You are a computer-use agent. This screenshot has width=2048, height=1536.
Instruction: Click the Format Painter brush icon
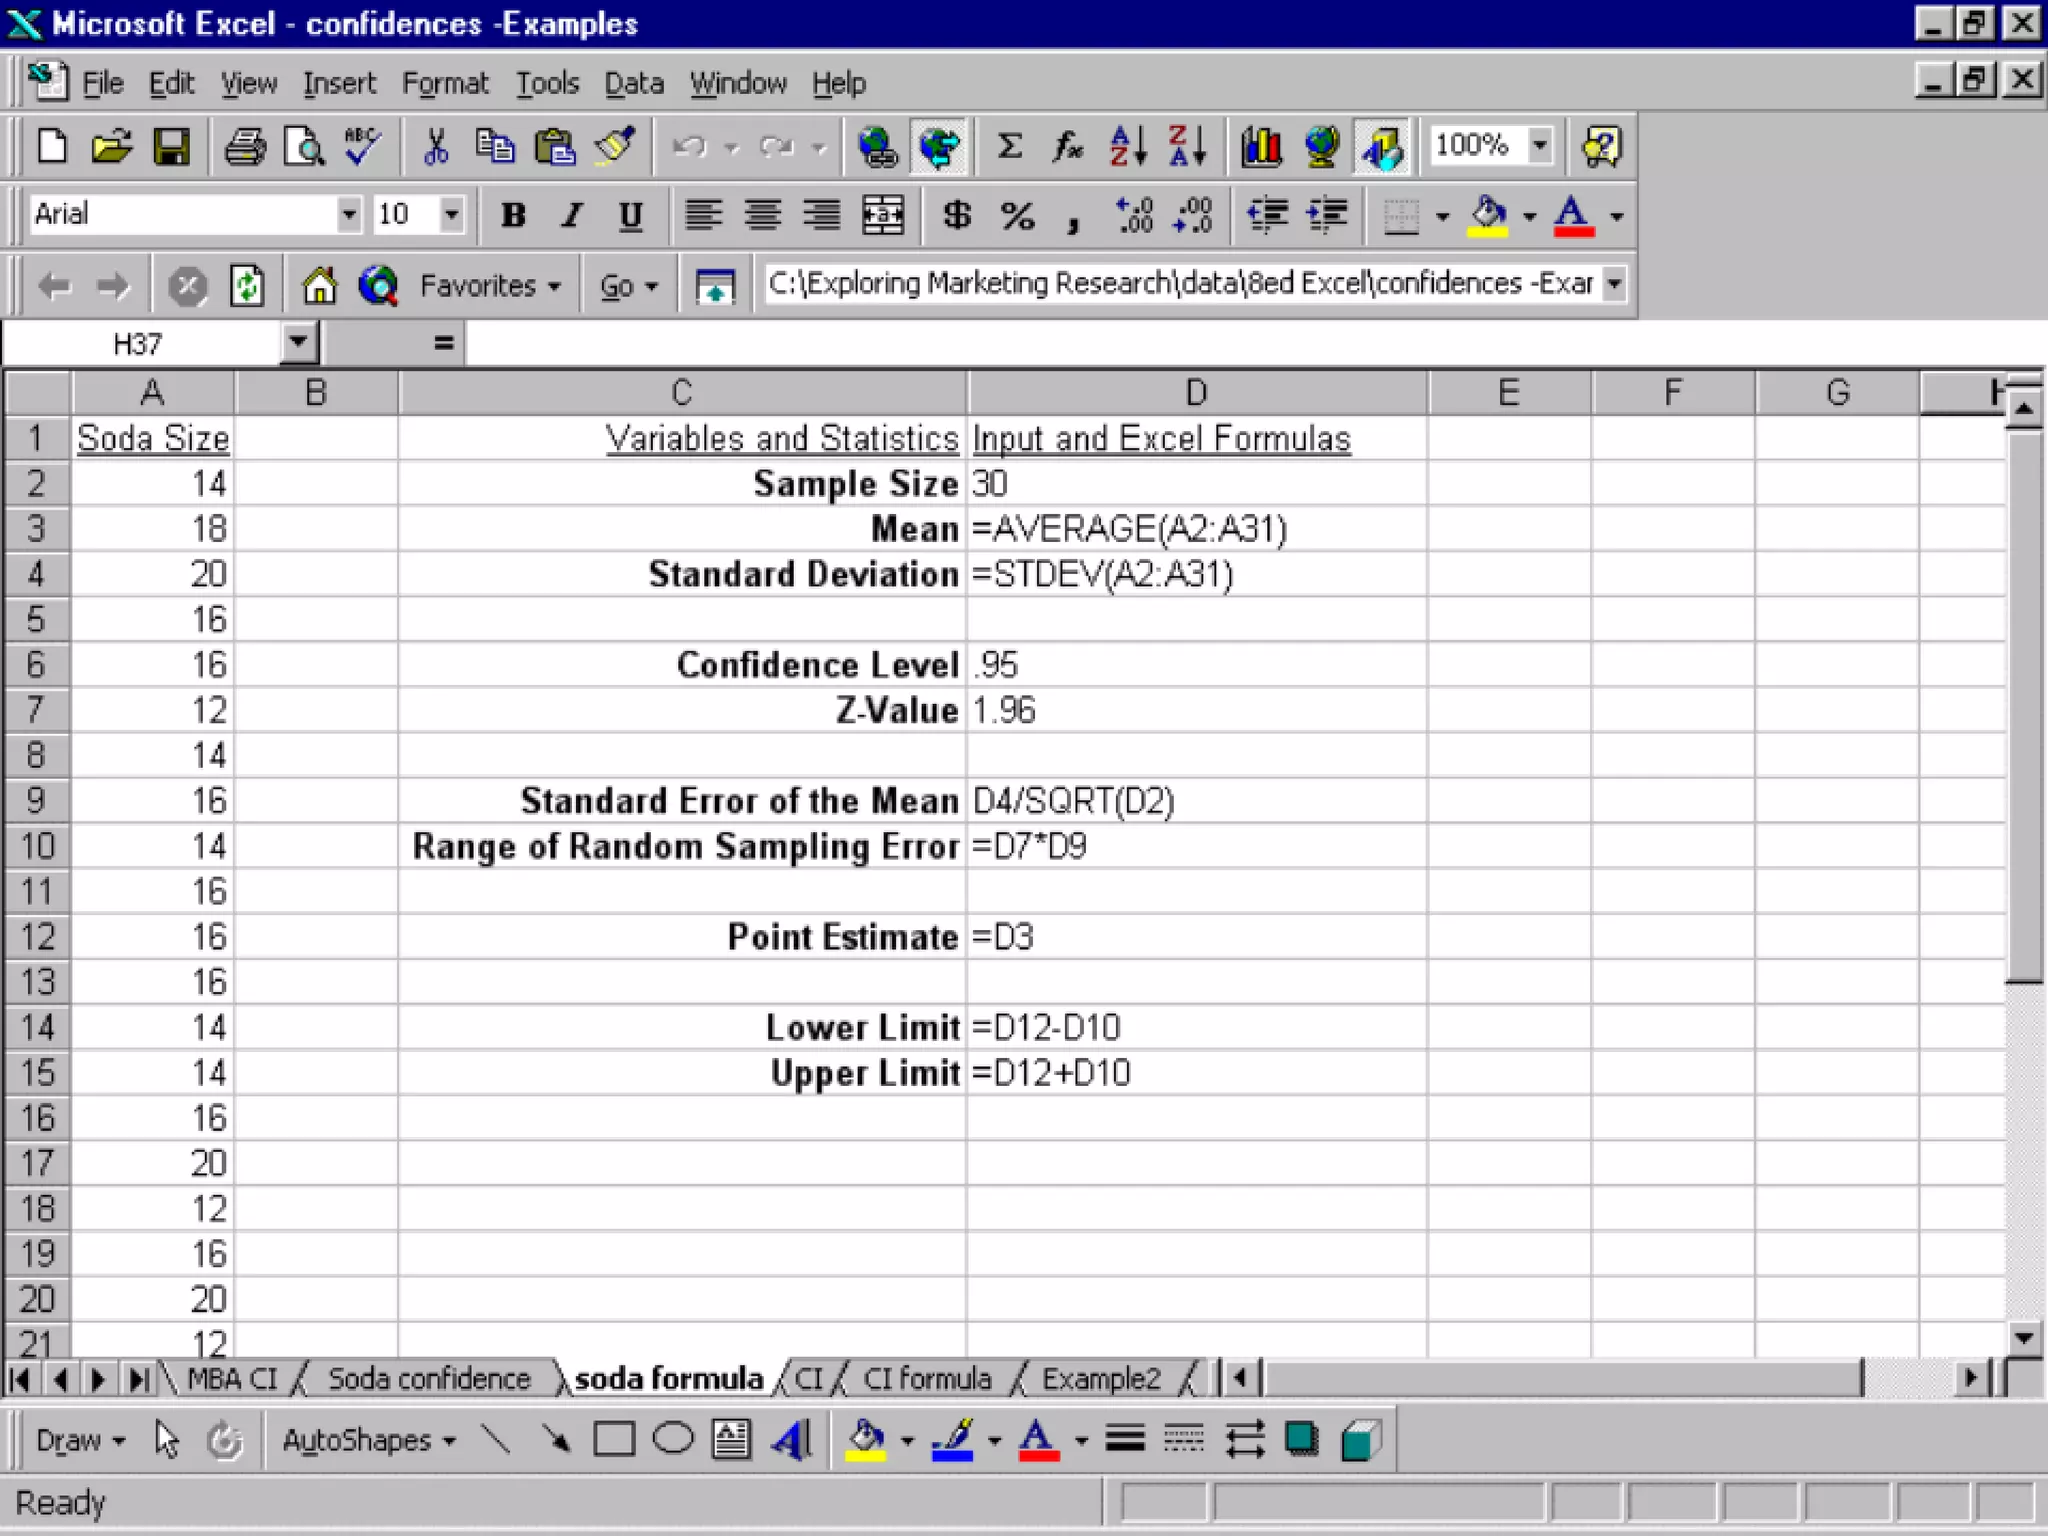click(615, 147)
